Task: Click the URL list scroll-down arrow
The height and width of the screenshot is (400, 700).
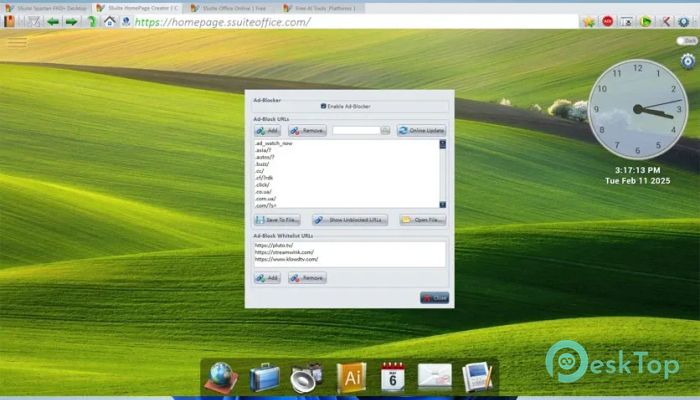Action: 442,204
